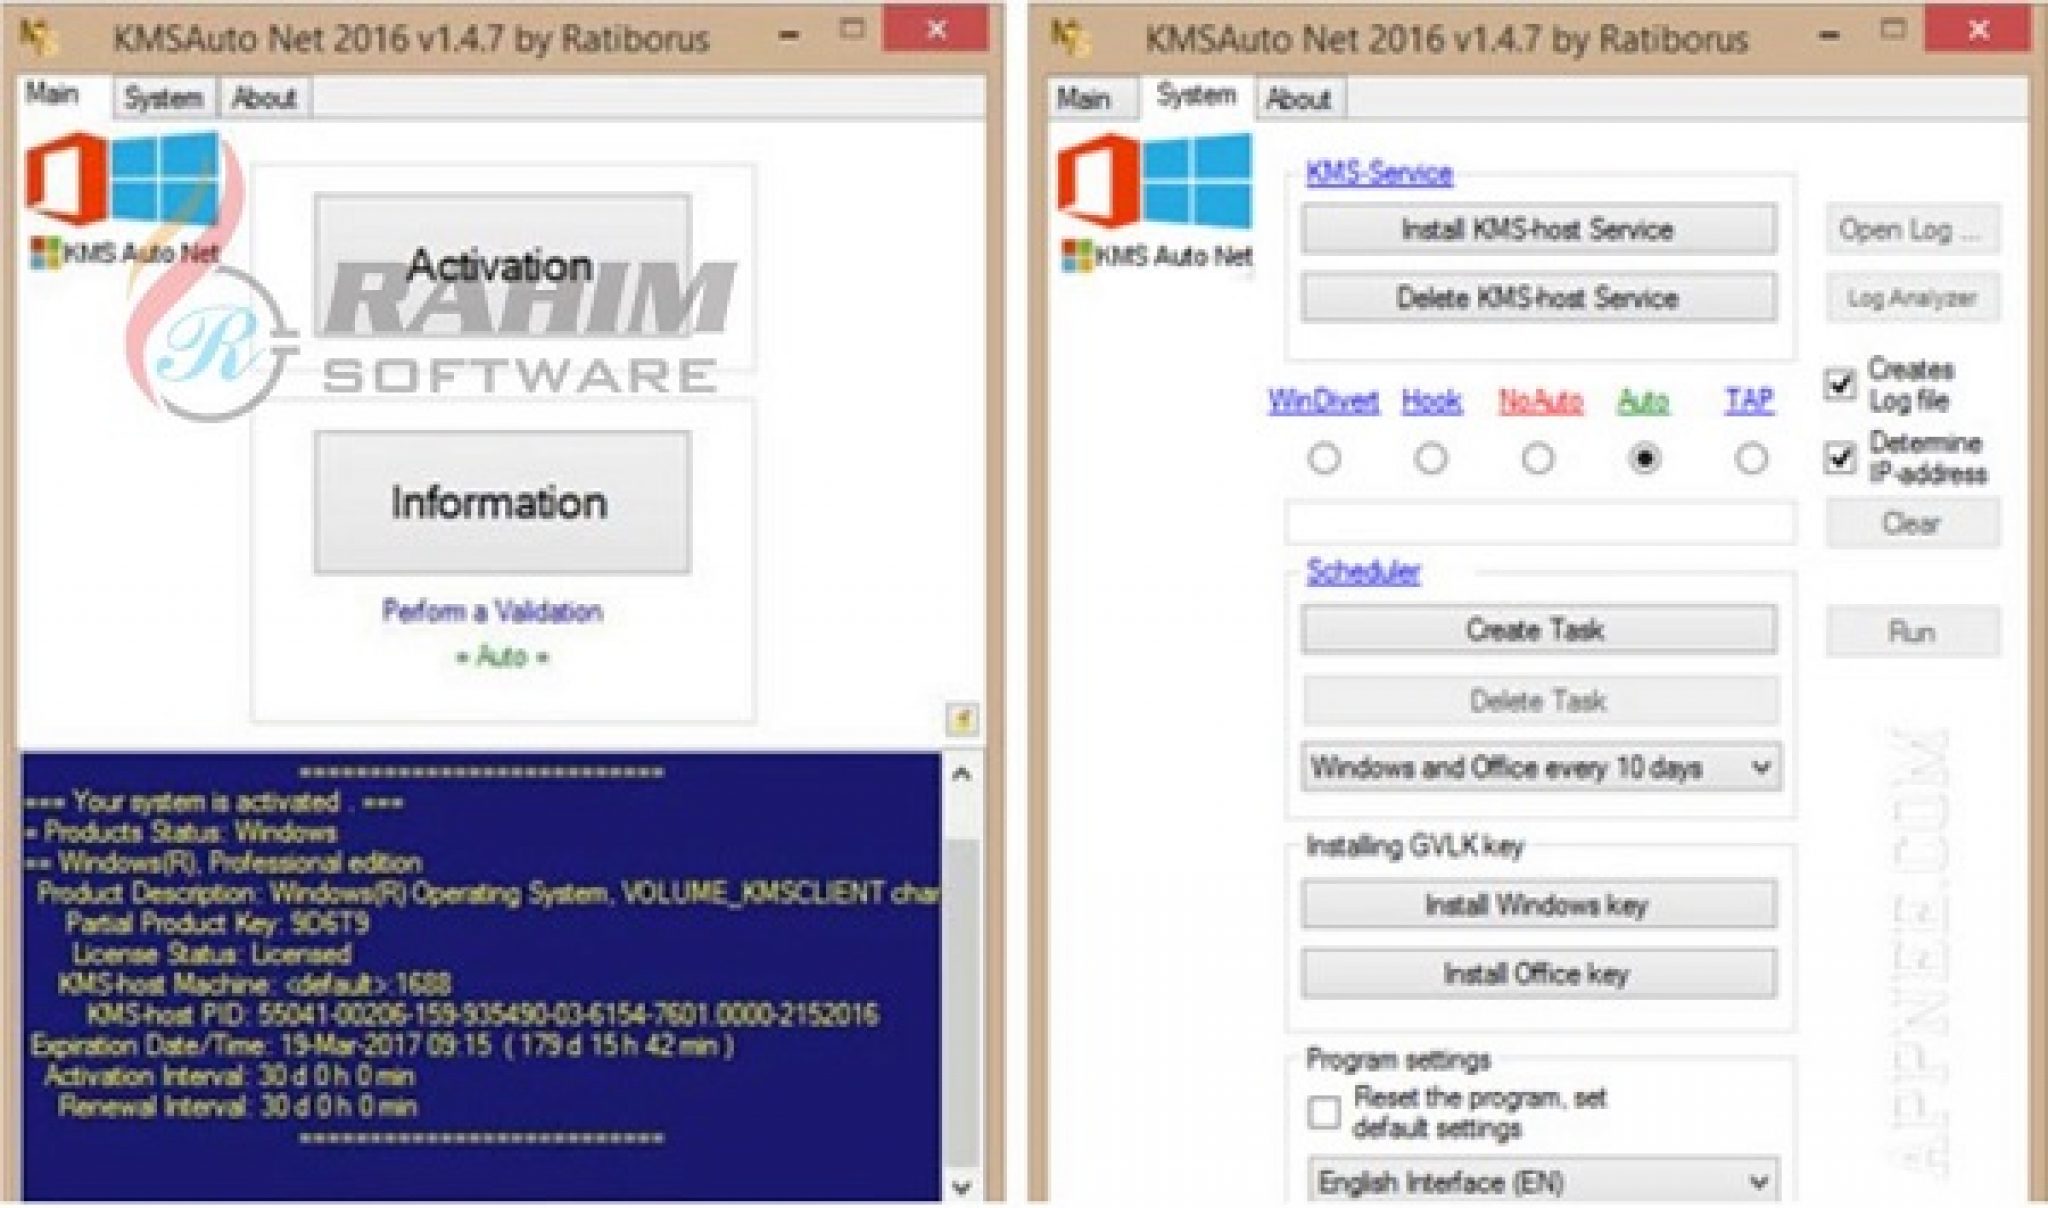Click the empty text field below the radio buttons
2048x1208 pixels.
(1540, 522)
